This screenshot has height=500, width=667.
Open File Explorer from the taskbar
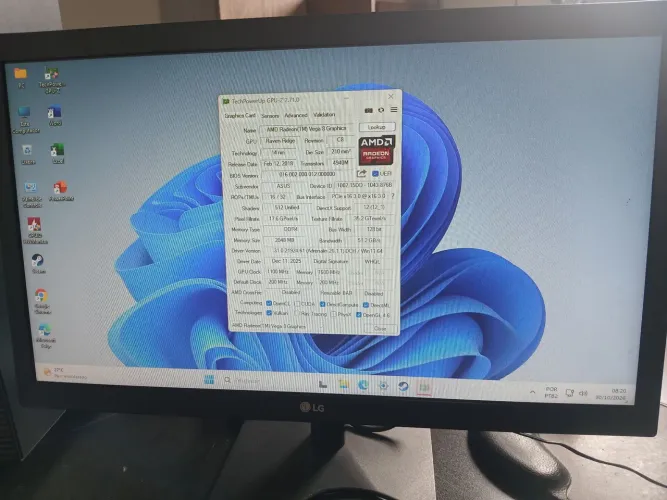coord(343,384)
